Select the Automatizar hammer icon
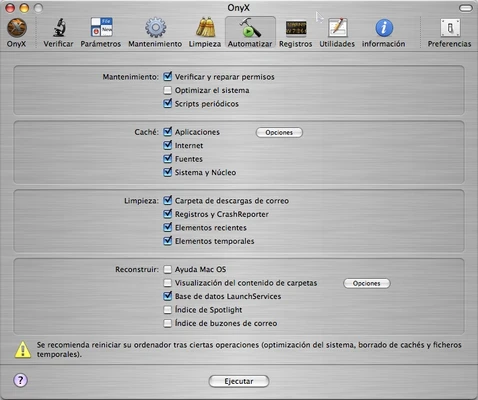The width and height of the screenshot is (478, 400). [250, 27]
